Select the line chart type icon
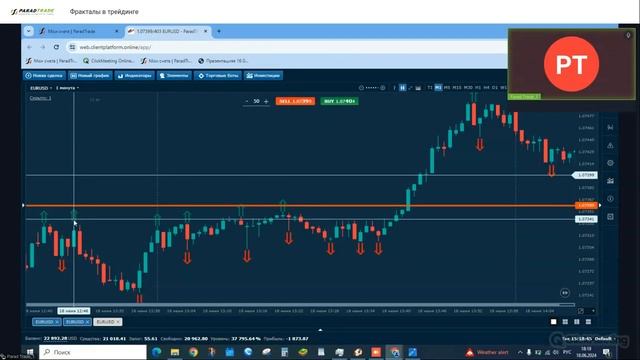 [410, 88]
